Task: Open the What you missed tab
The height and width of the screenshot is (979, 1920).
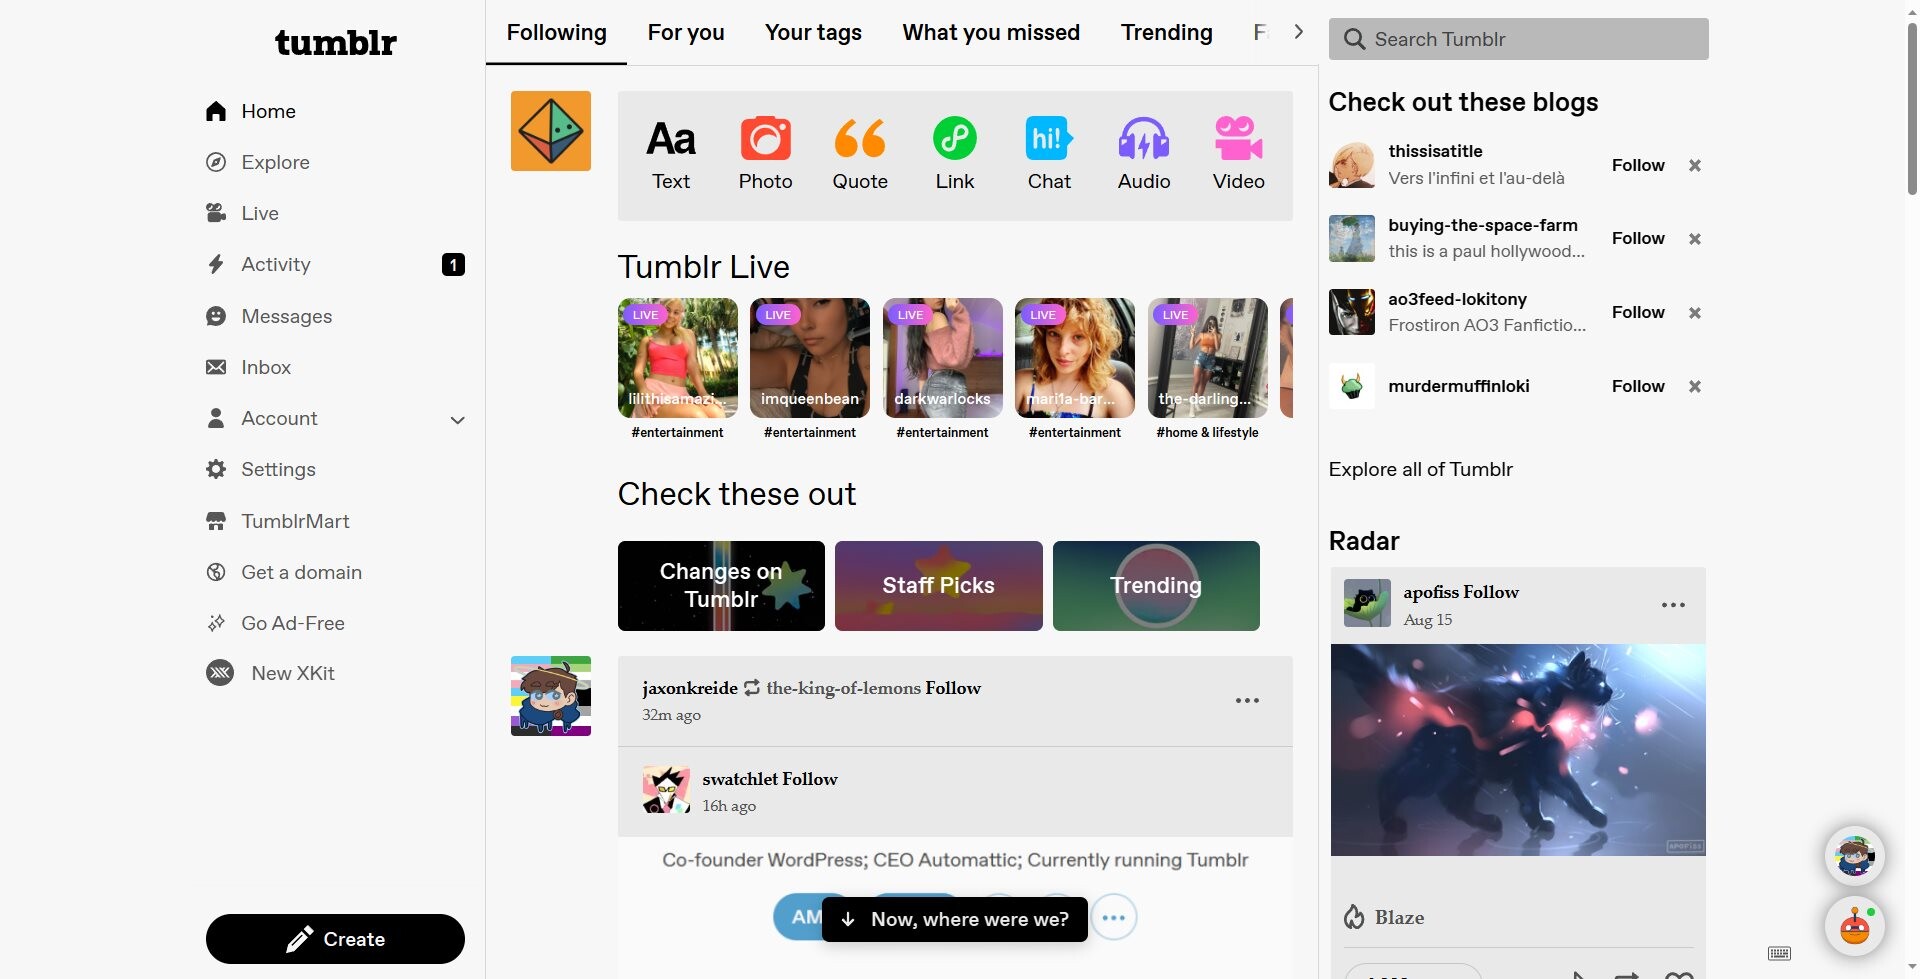Action: pos(991,32)
